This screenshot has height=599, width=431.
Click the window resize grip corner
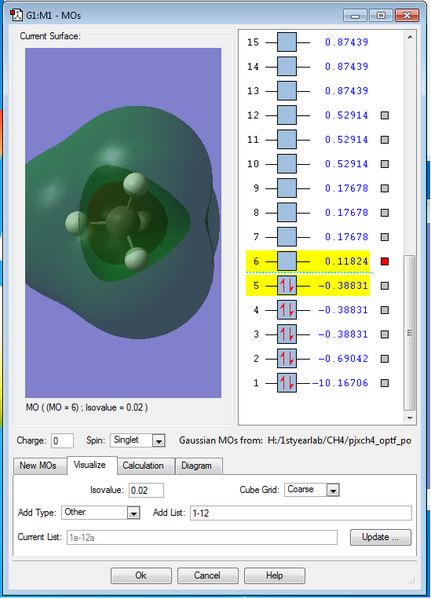[x=412, y=581]
